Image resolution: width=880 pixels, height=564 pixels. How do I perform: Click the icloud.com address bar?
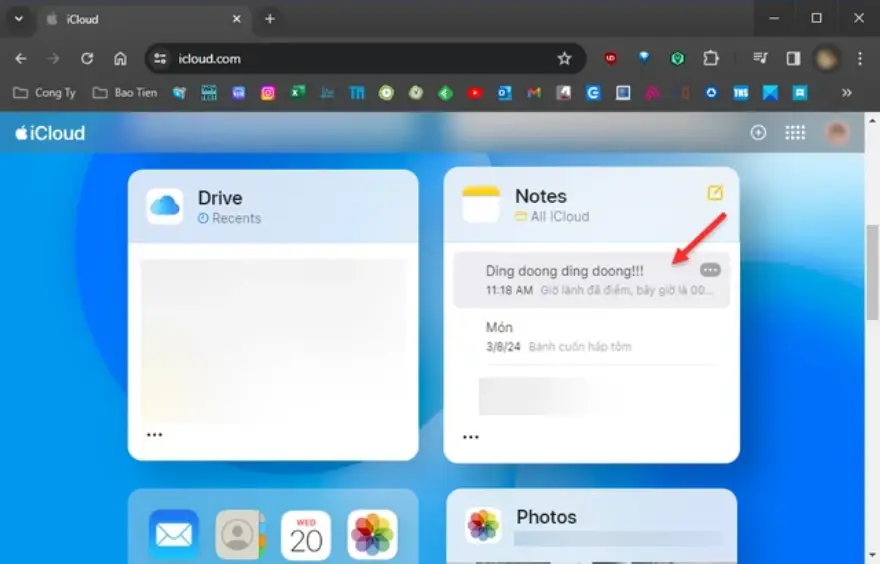click(x=365, y=58)
